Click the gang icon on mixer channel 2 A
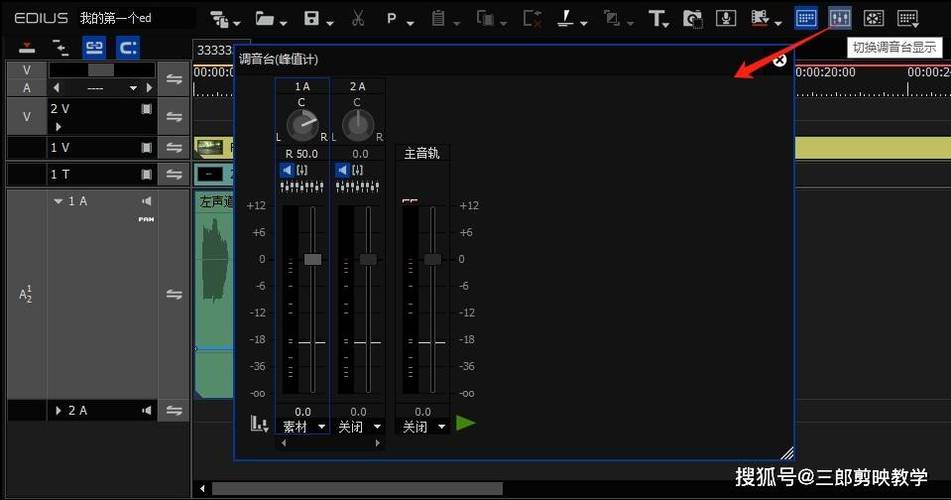The width and height of the screenshot is (951, 500). pos(358,171)
